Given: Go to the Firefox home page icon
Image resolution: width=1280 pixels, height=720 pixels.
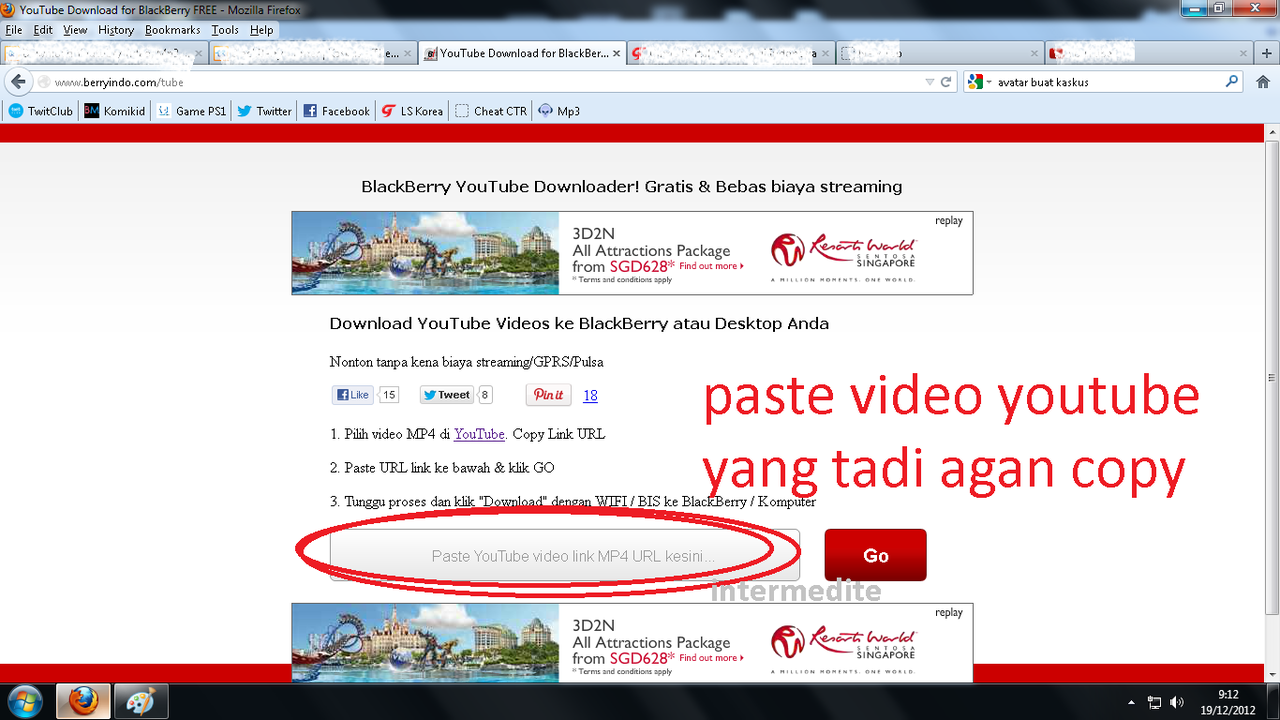Looking at the screenshot, I should (x=1261, y=82).
